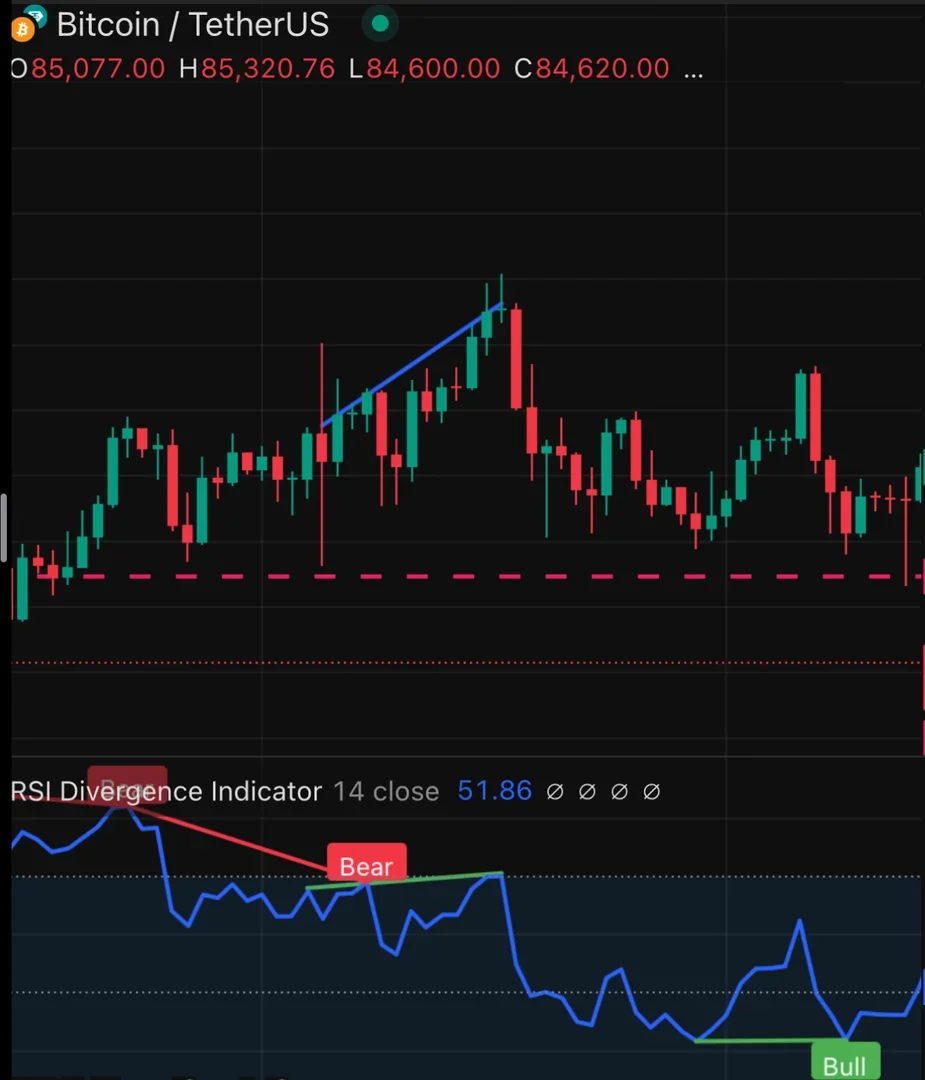Open the RSI Divergence Indicator legend title
Image resolution: width=925 pixels, height=1080 pixels.
[x=167, y=791]
